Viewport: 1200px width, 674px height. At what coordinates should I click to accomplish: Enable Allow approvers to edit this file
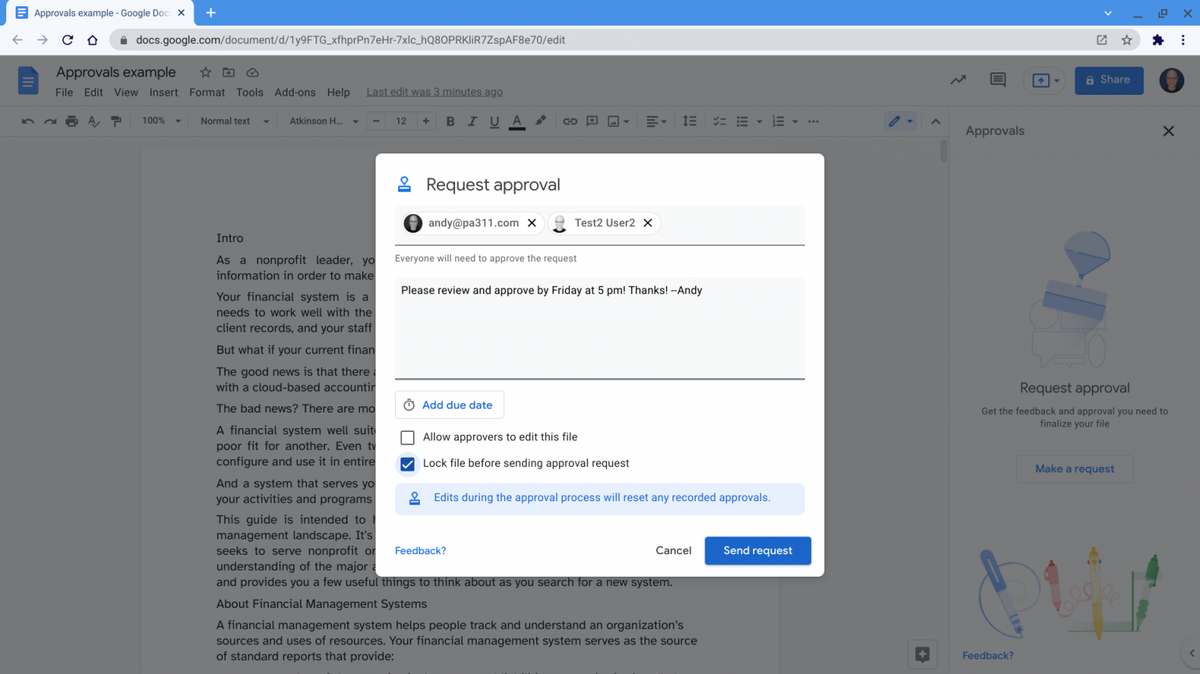coord(407,437)
